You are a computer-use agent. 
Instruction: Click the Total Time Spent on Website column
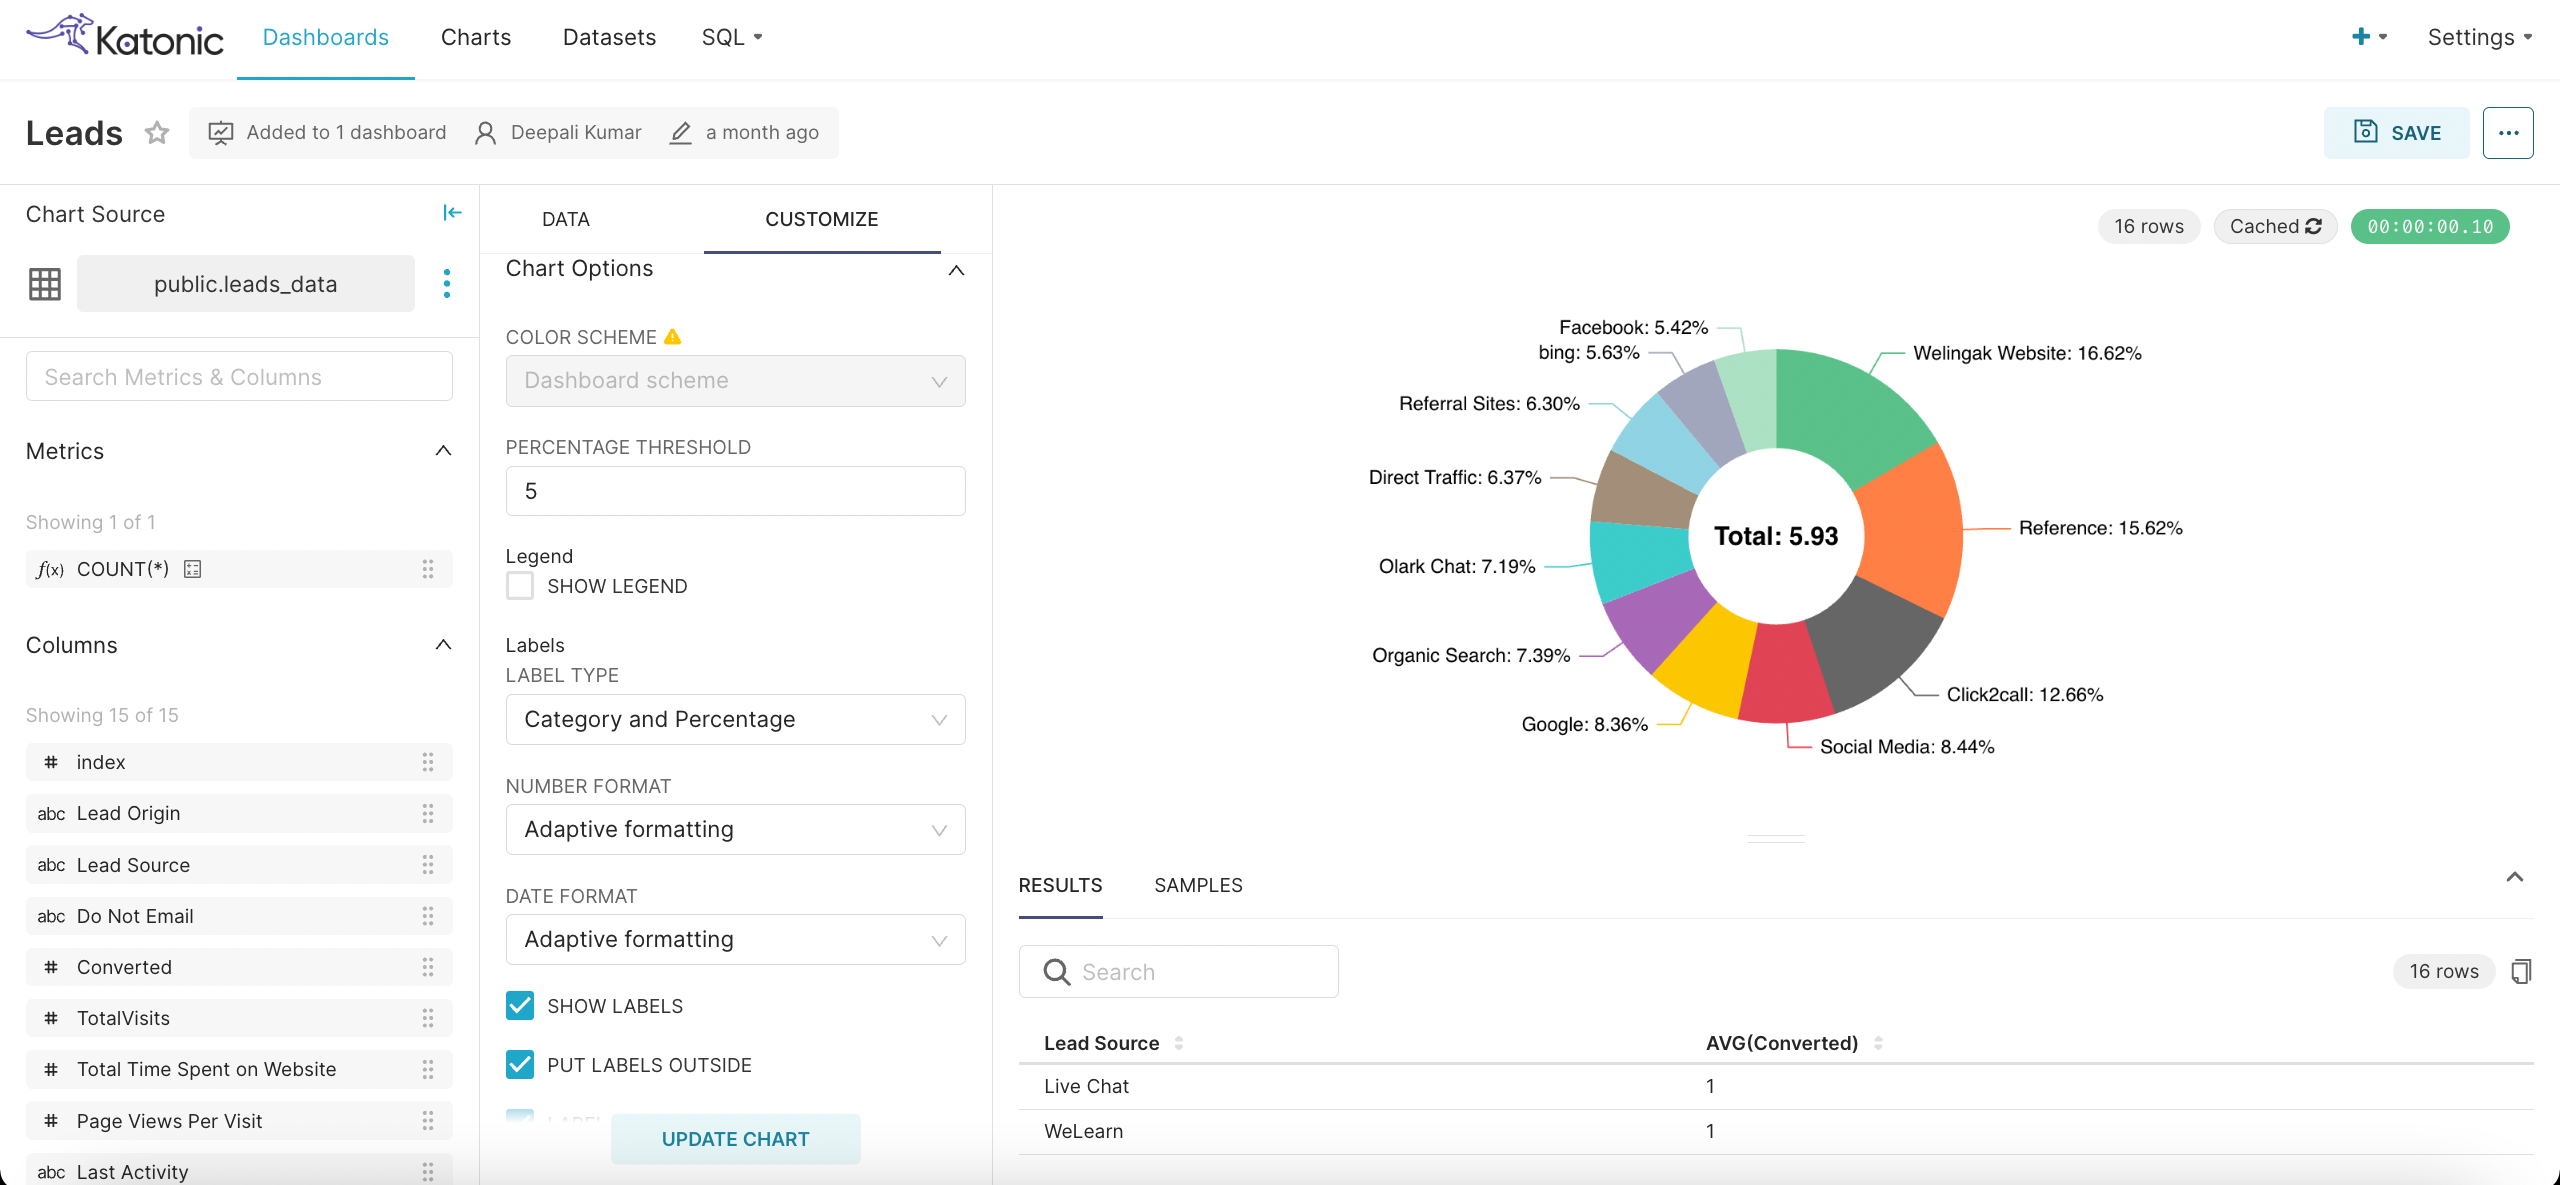coord(239,1070)
